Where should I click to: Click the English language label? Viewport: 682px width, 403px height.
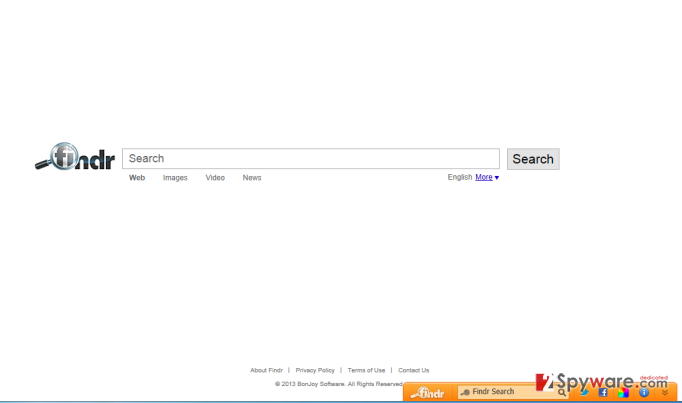(x=460, y=177)
